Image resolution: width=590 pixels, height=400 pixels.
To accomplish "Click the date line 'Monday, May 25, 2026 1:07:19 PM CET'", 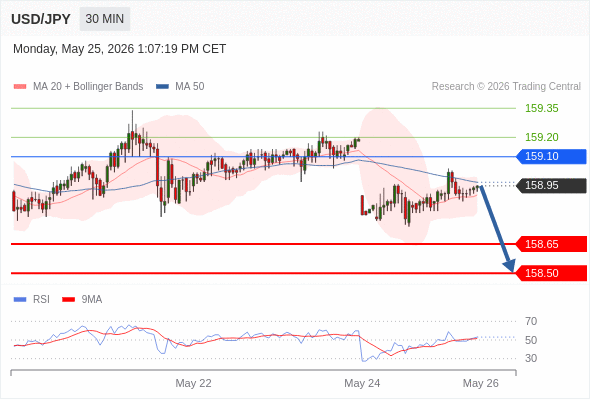I will pyautogui.click(x=119, y=49).
